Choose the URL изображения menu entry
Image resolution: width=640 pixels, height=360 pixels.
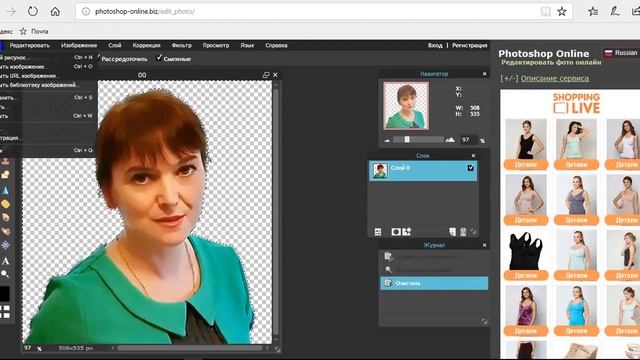point(49,76)
